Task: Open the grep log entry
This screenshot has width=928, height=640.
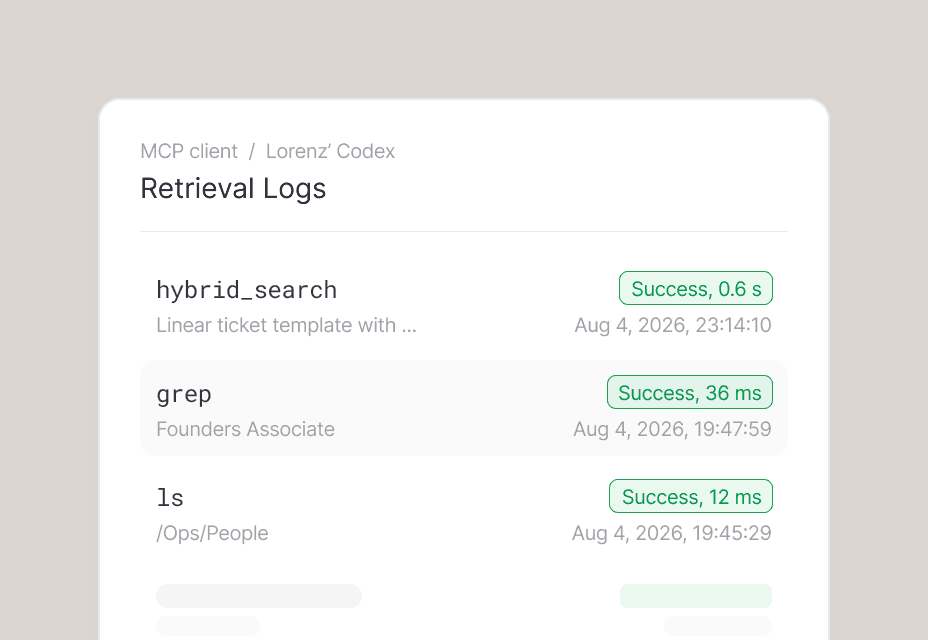Action: [464, 408]
